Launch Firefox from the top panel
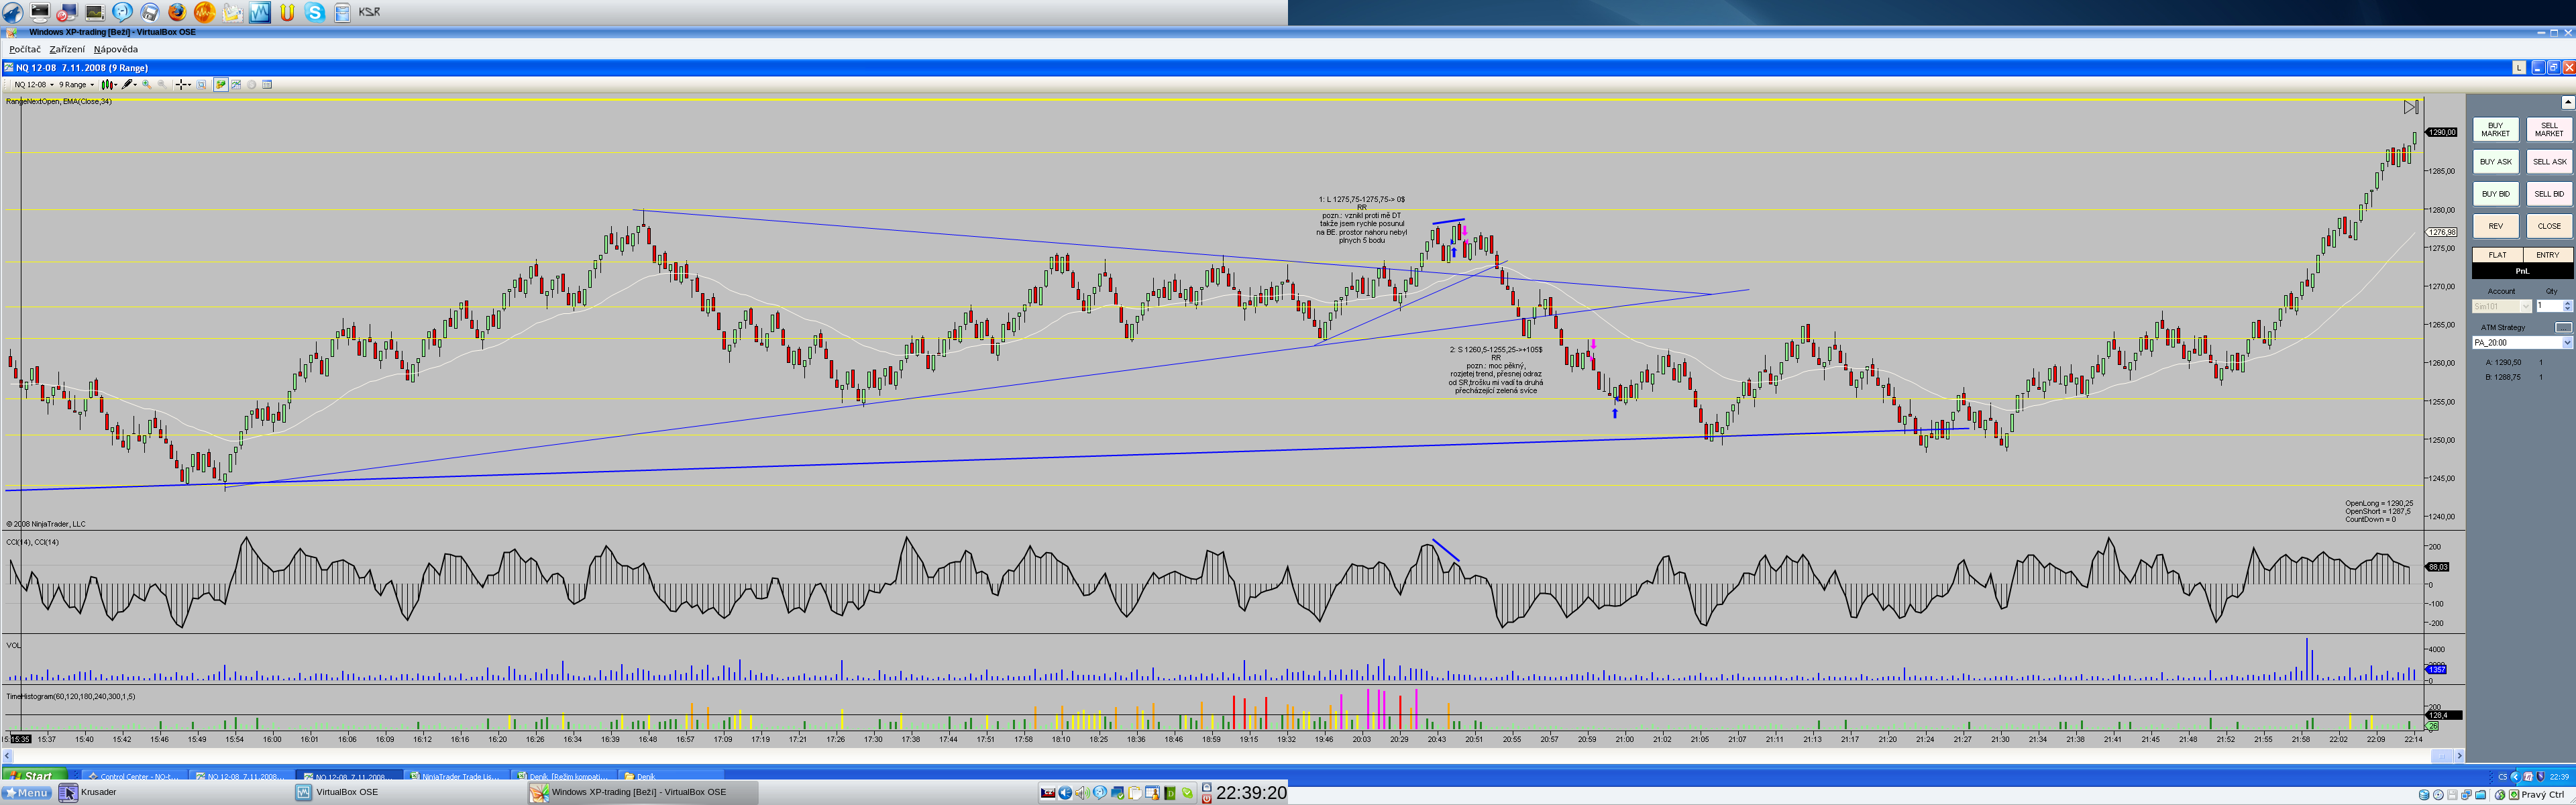 [176, 12]
